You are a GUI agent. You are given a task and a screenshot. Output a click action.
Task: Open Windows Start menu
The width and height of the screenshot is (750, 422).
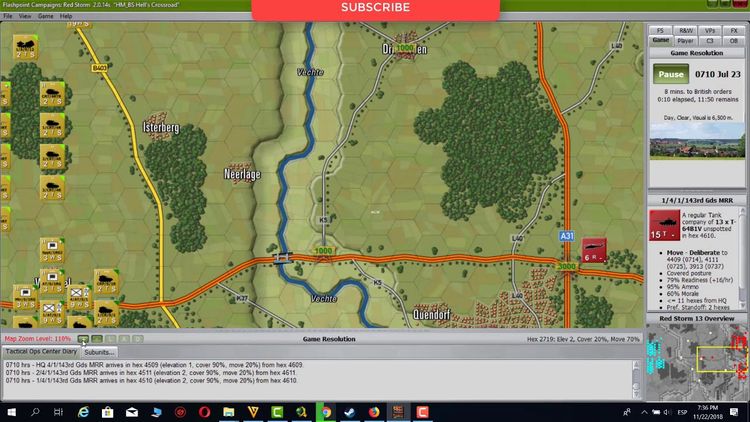pos(11,412)
